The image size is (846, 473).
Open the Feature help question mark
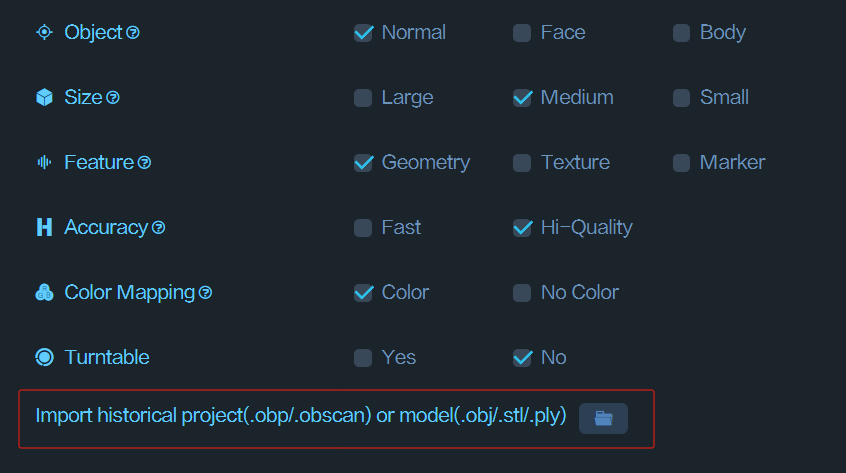click(x=144, y=162)
